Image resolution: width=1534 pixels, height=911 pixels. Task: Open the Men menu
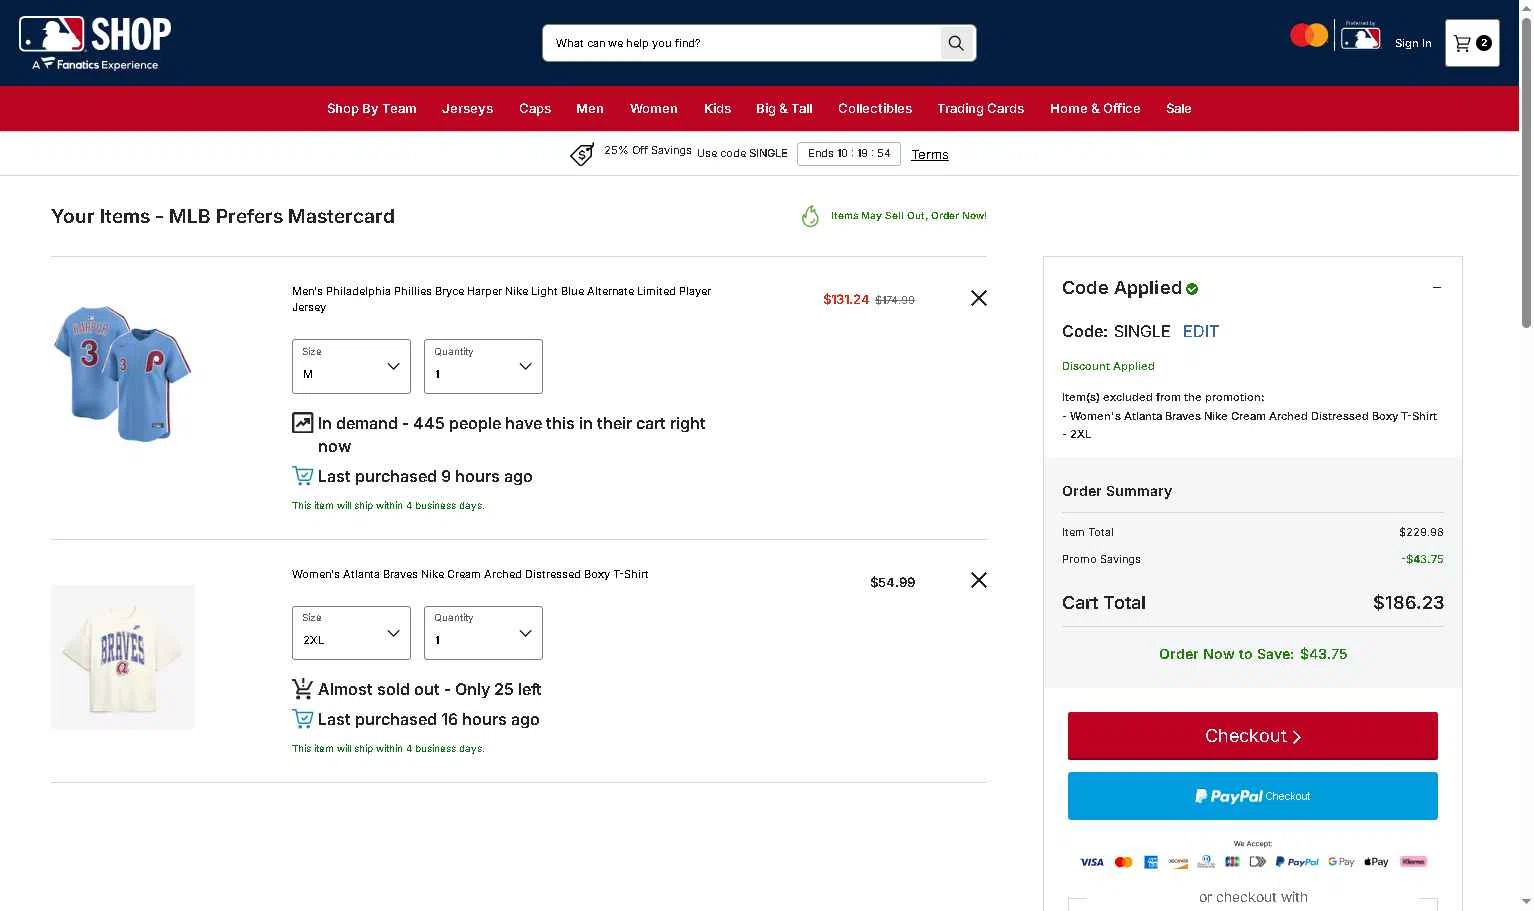tap(590, 109)
